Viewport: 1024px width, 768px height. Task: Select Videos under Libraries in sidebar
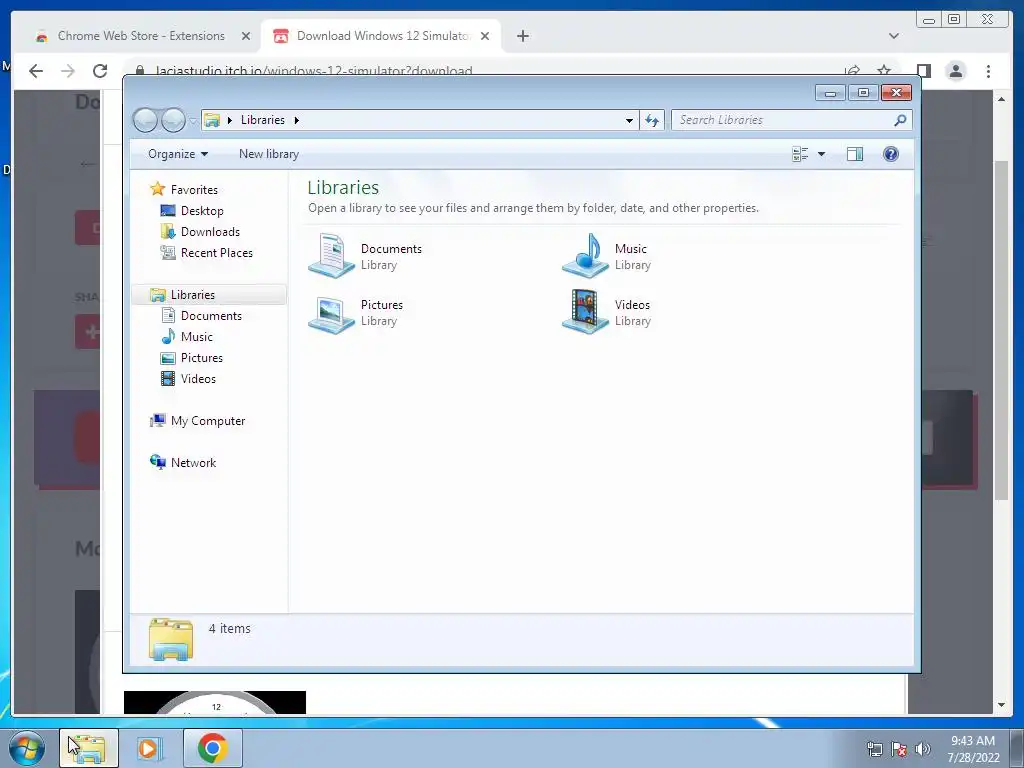point(198,379)
